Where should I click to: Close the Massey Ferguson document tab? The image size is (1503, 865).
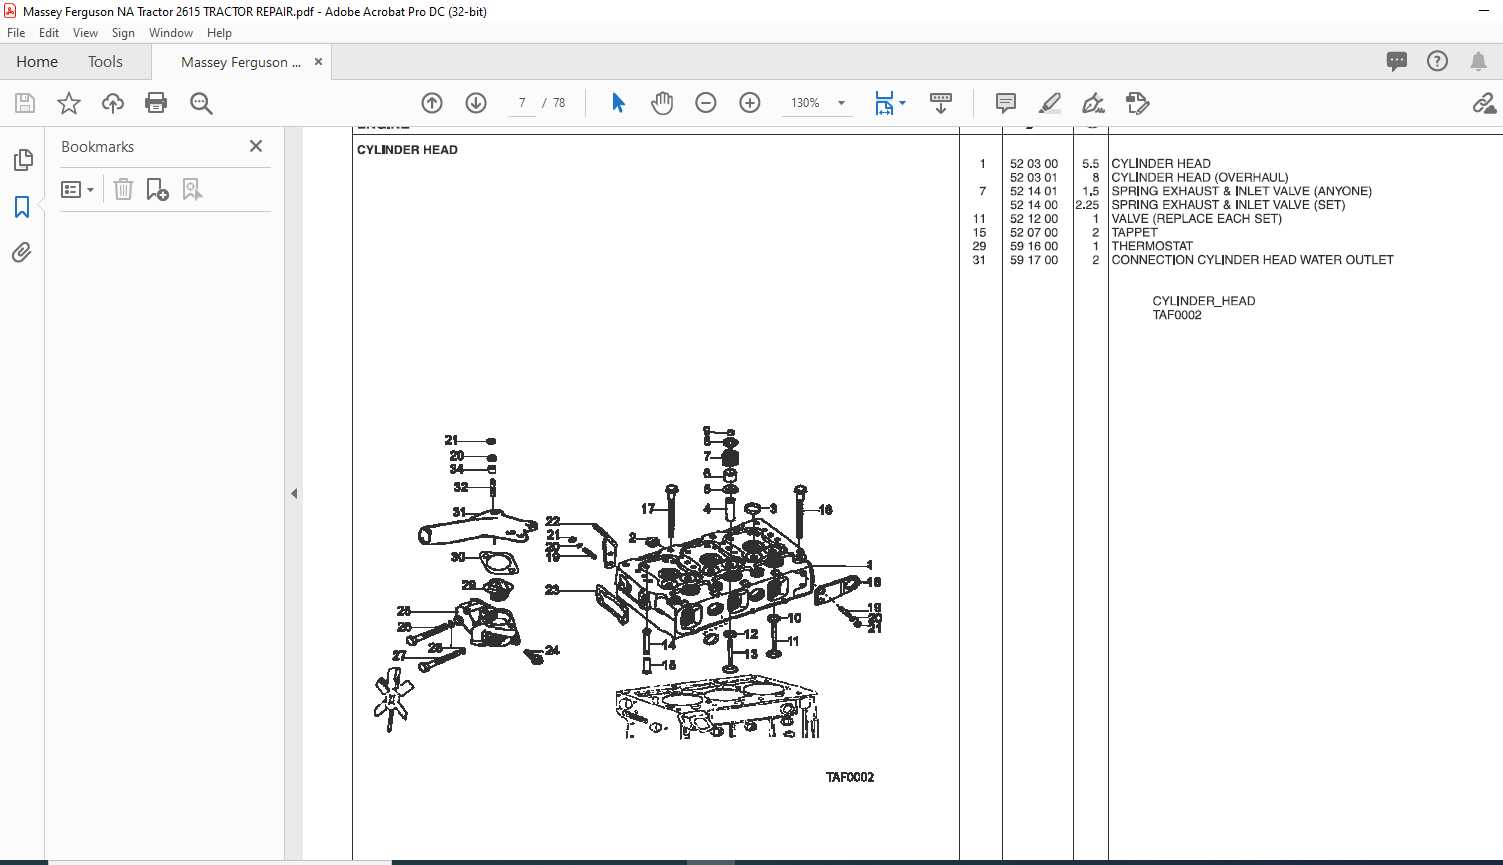pos(318,62)
